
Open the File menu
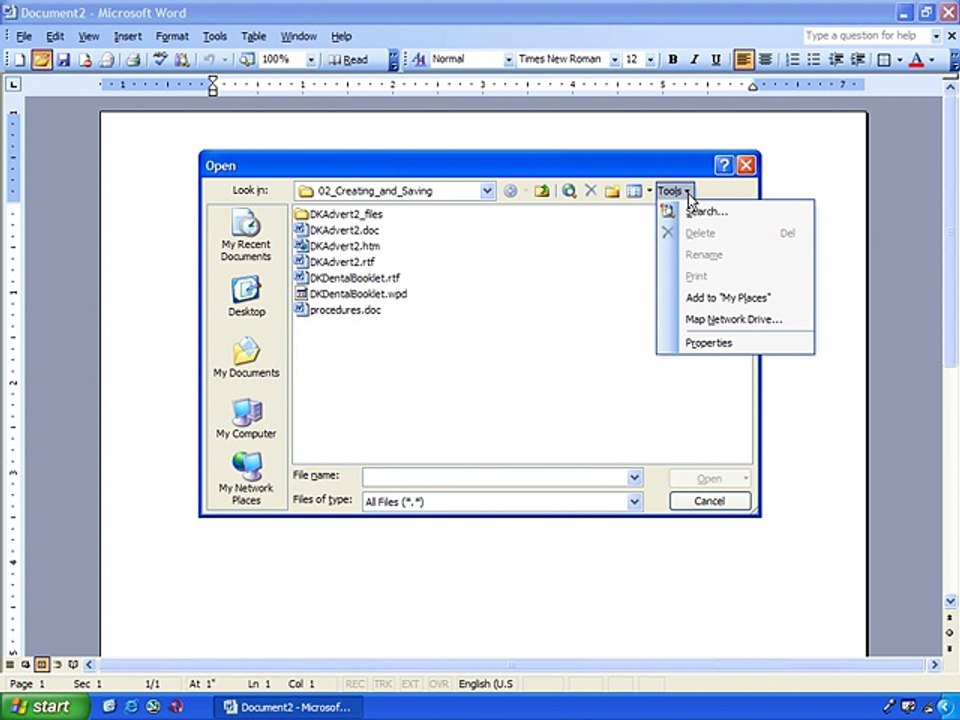coord(24,37)
